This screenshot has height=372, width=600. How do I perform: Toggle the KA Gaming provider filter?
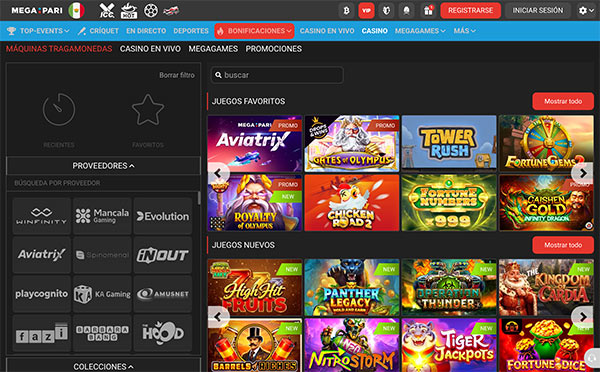coord(102,294)
